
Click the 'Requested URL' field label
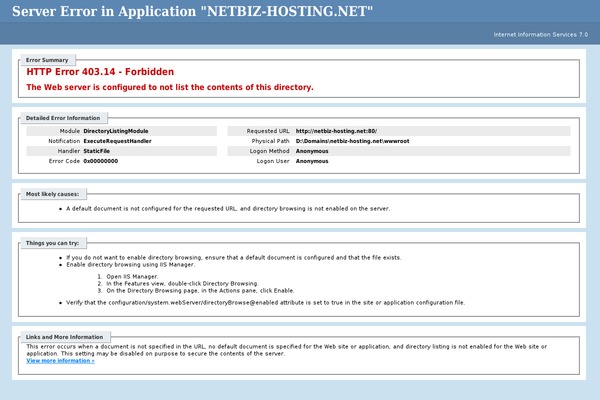[268, 131]
